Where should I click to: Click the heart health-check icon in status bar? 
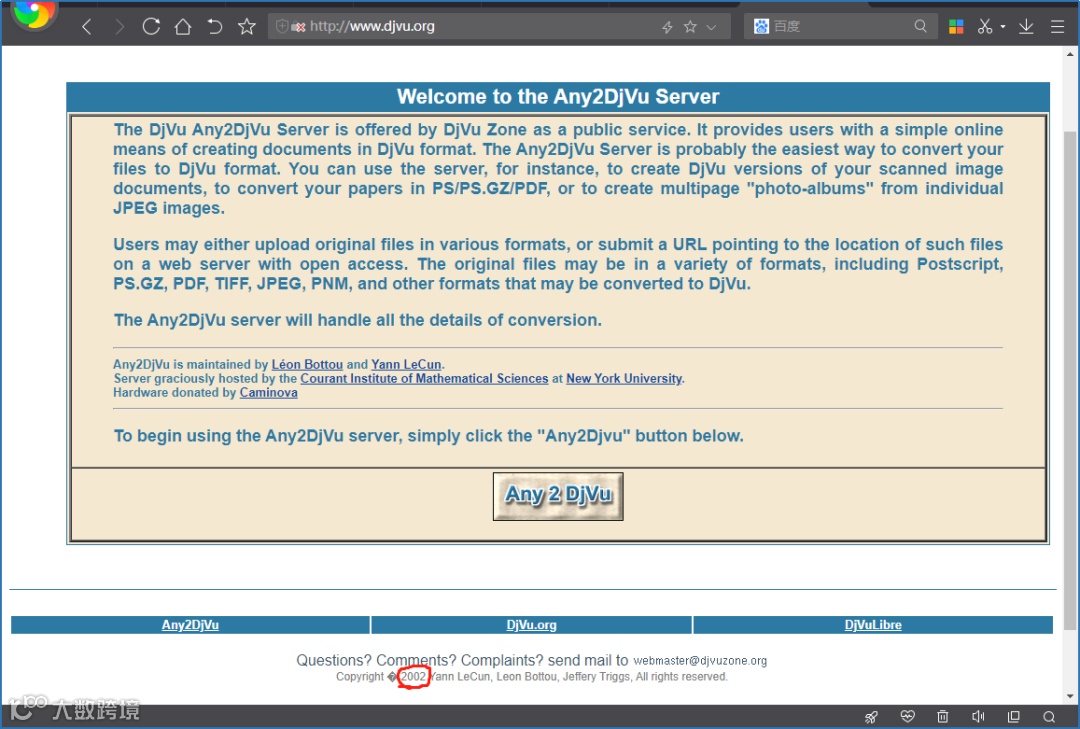(907, 717)
